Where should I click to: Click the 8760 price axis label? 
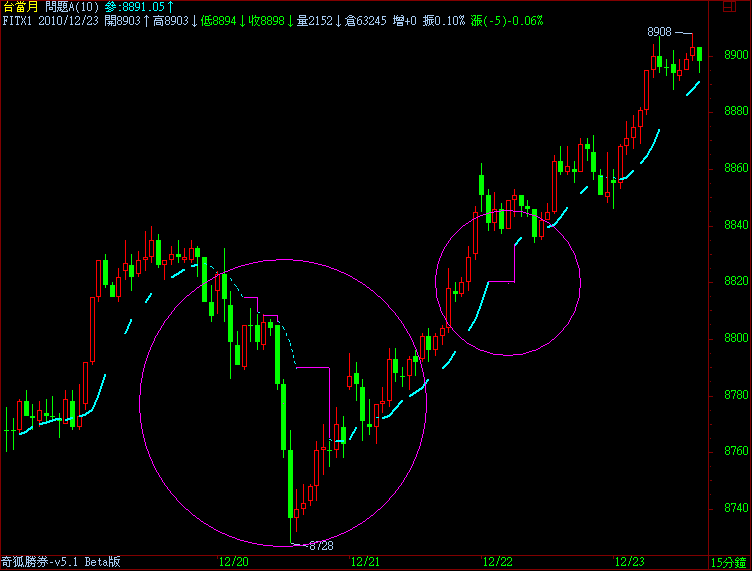click(x=736, y=451)
